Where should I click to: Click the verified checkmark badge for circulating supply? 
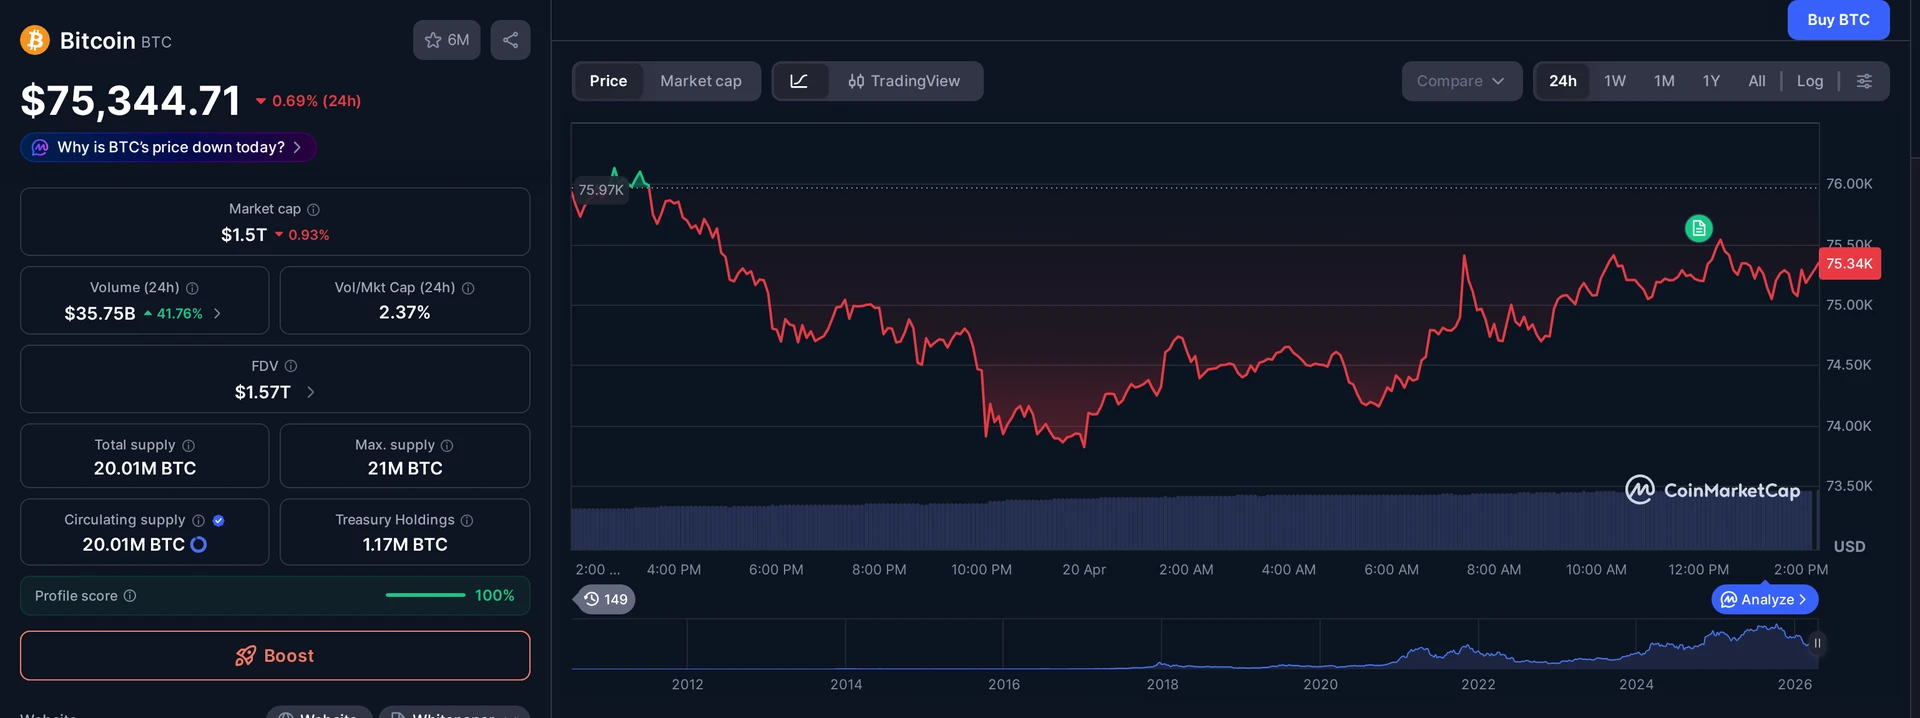[219, 520]
